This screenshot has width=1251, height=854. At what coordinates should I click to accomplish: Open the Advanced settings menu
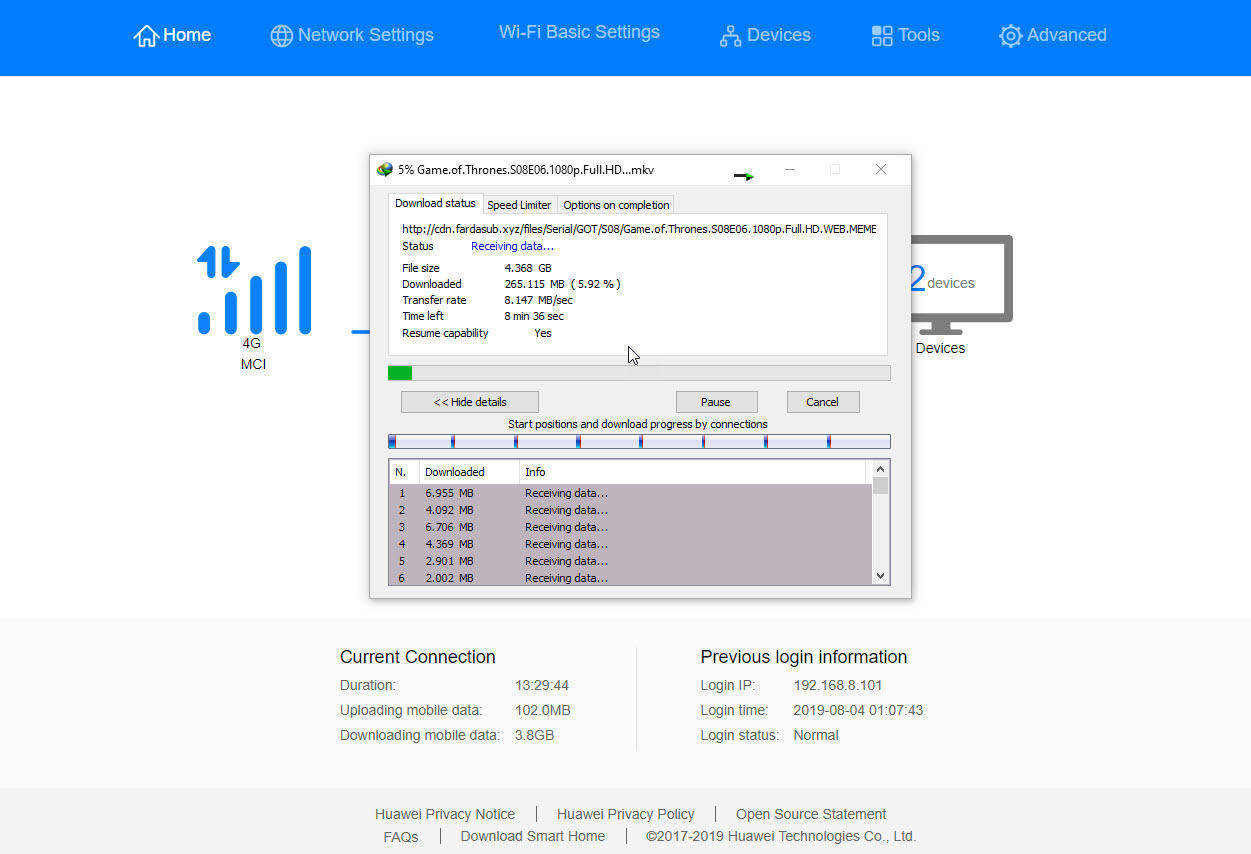(x=1053, y=35)
